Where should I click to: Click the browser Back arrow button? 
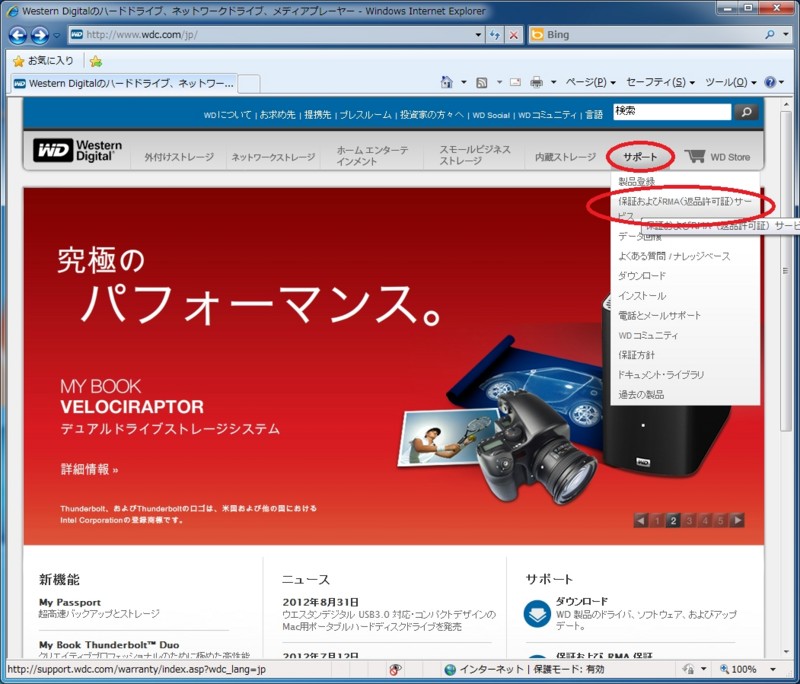coord(18,35)
